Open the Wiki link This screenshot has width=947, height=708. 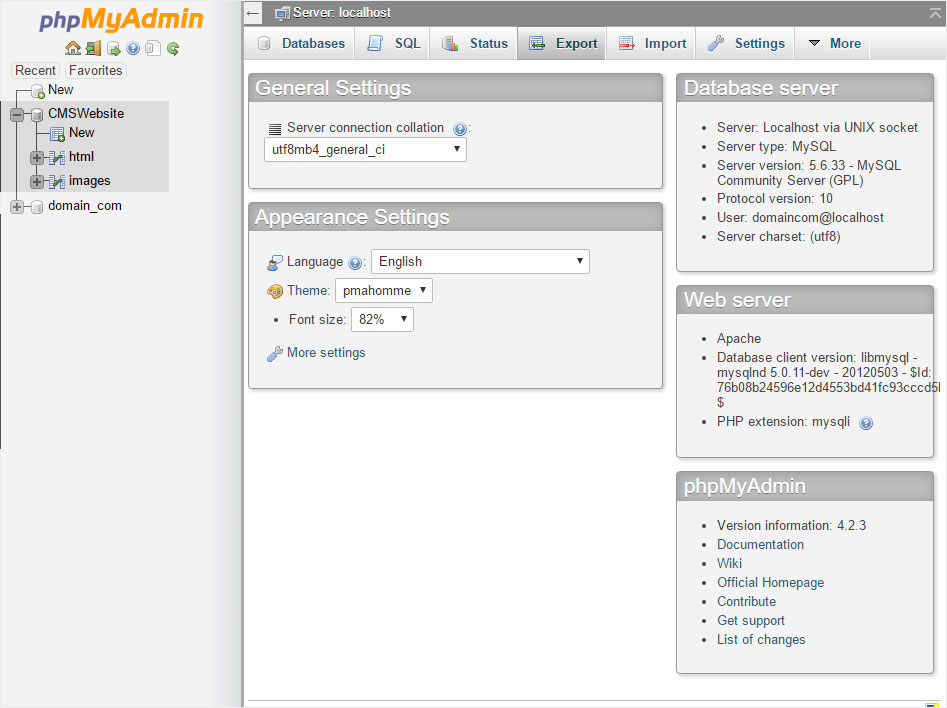pos(730,564)
